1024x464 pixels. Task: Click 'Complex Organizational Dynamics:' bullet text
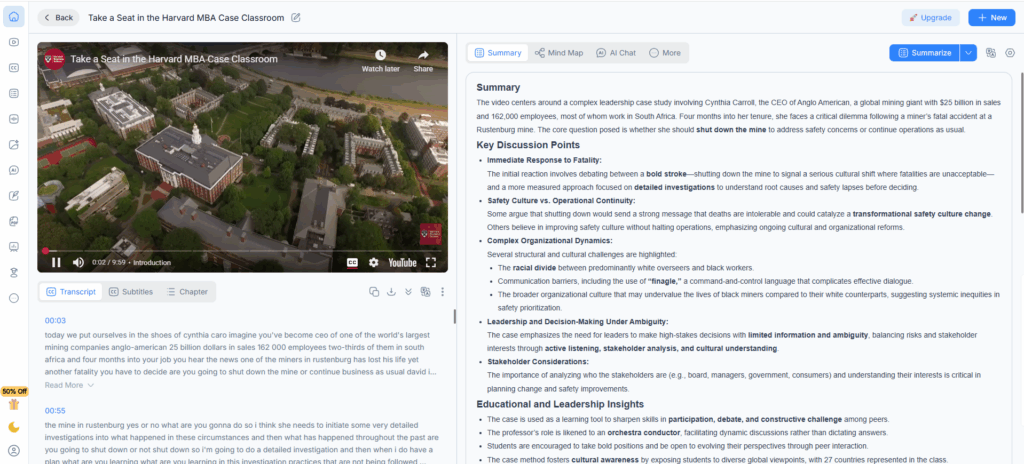point(549,240)
